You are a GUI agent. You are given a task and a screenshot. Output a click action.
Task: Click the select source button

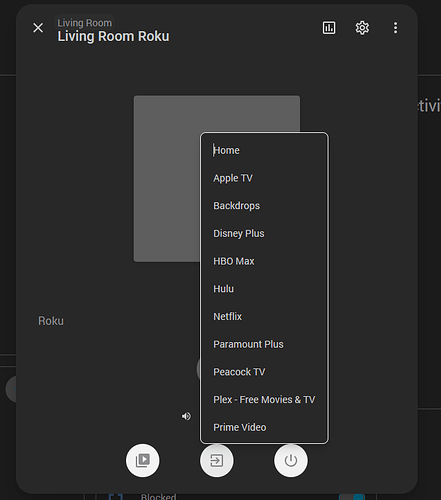(x=217, y=460)
